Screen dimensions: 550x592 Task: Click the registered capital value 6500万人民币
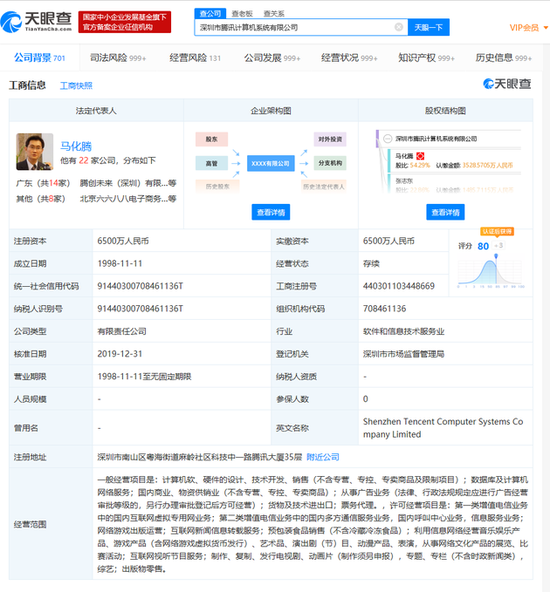tap(123, 241)
